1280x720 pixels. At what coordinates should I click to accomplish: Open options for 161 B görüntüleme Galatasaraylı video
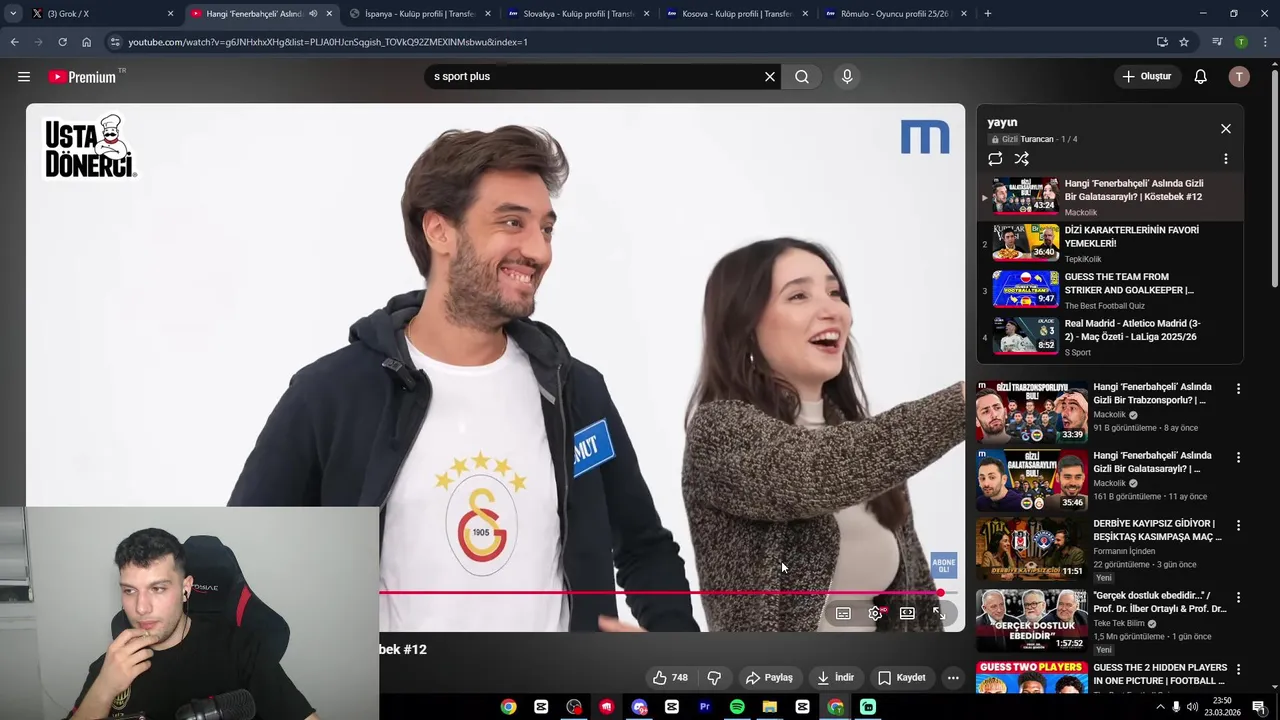pos(1238,457)
